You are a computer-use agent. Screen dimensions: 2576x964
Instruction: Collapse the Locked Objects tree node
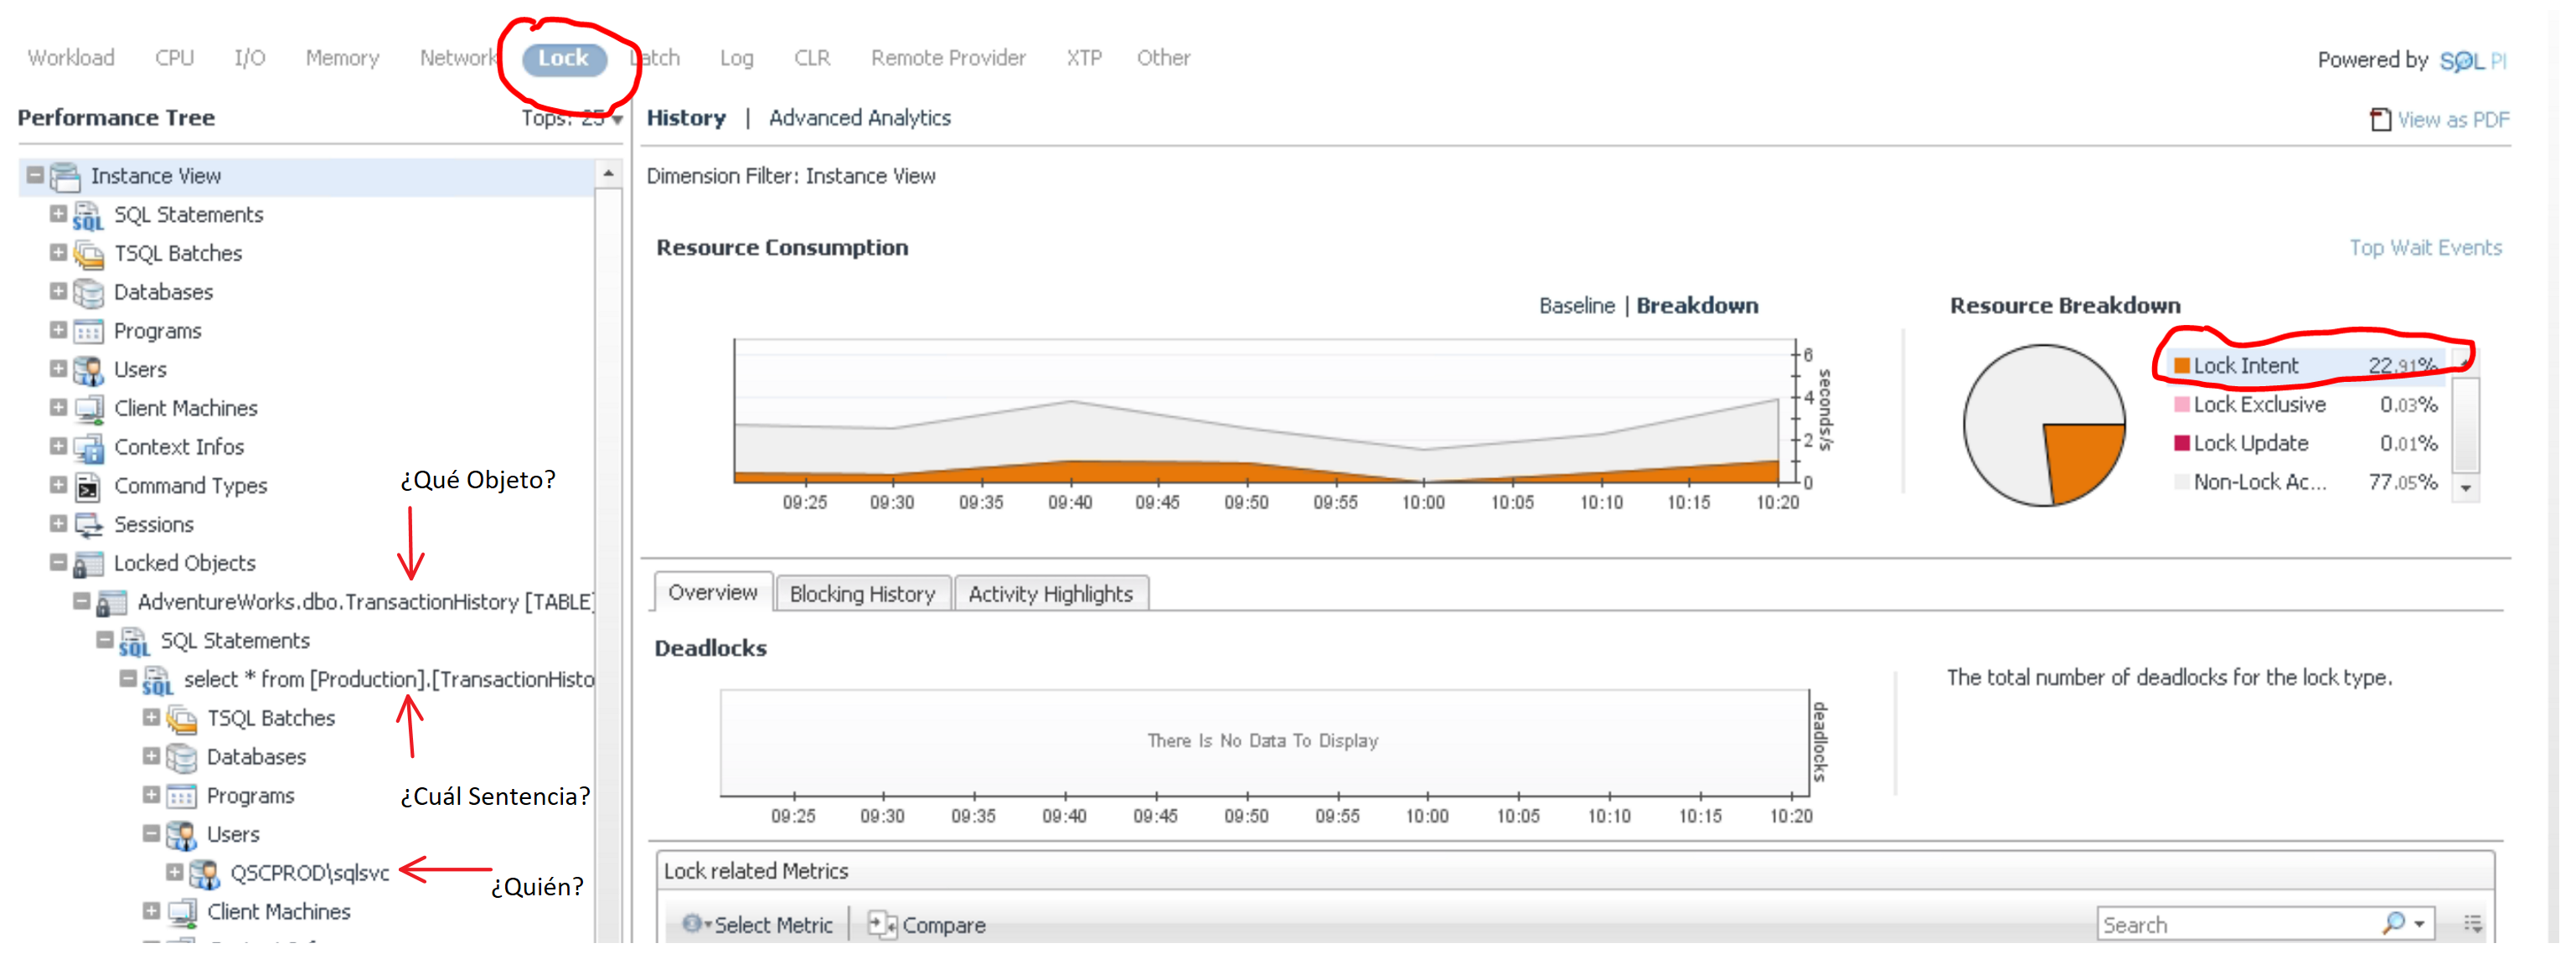tap(58, 563)
